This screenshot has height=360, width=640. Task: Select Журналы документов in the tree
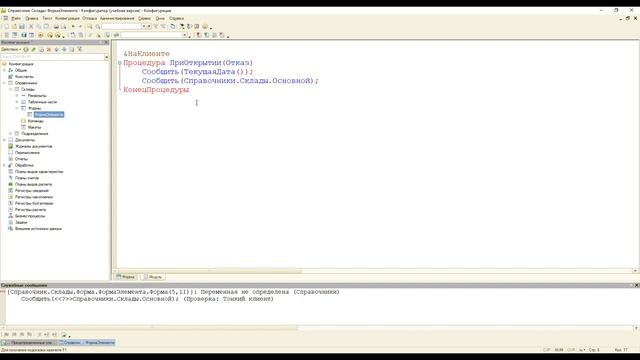coord(33,146)
